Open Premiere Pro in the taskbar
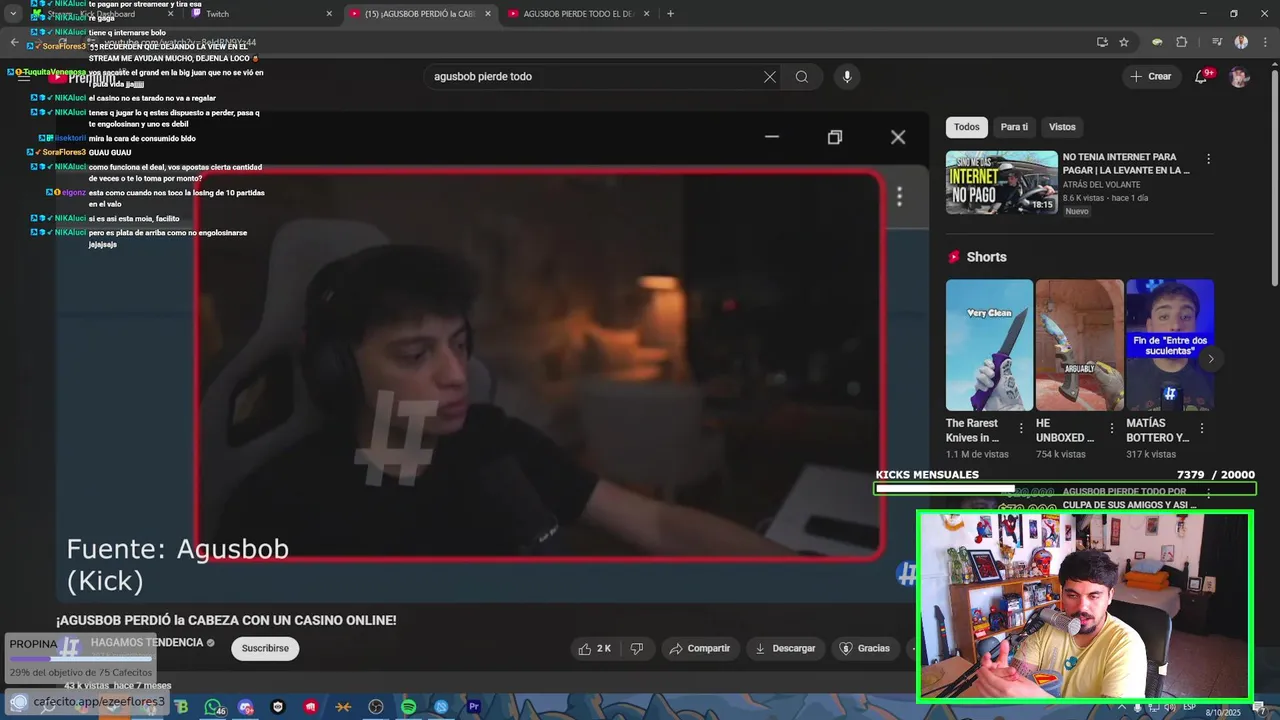The image size is (1280, 720). (x=474, y=707)
